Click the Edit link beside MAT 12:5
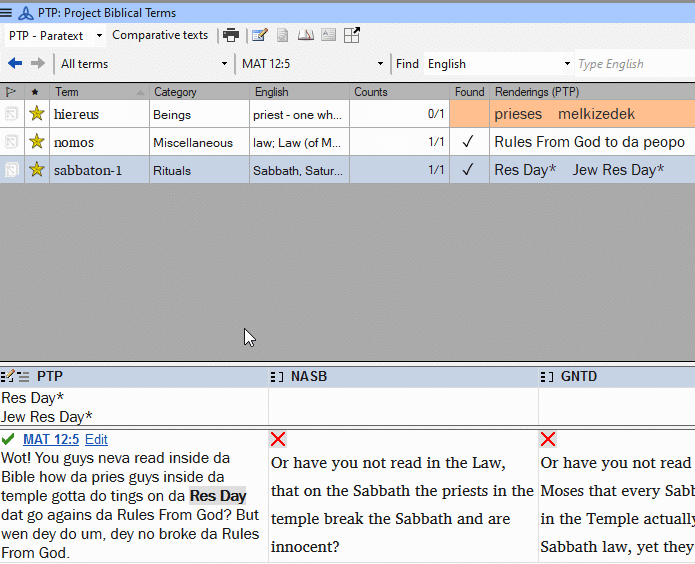Screen dimensions: 695x564 (96, 439)
